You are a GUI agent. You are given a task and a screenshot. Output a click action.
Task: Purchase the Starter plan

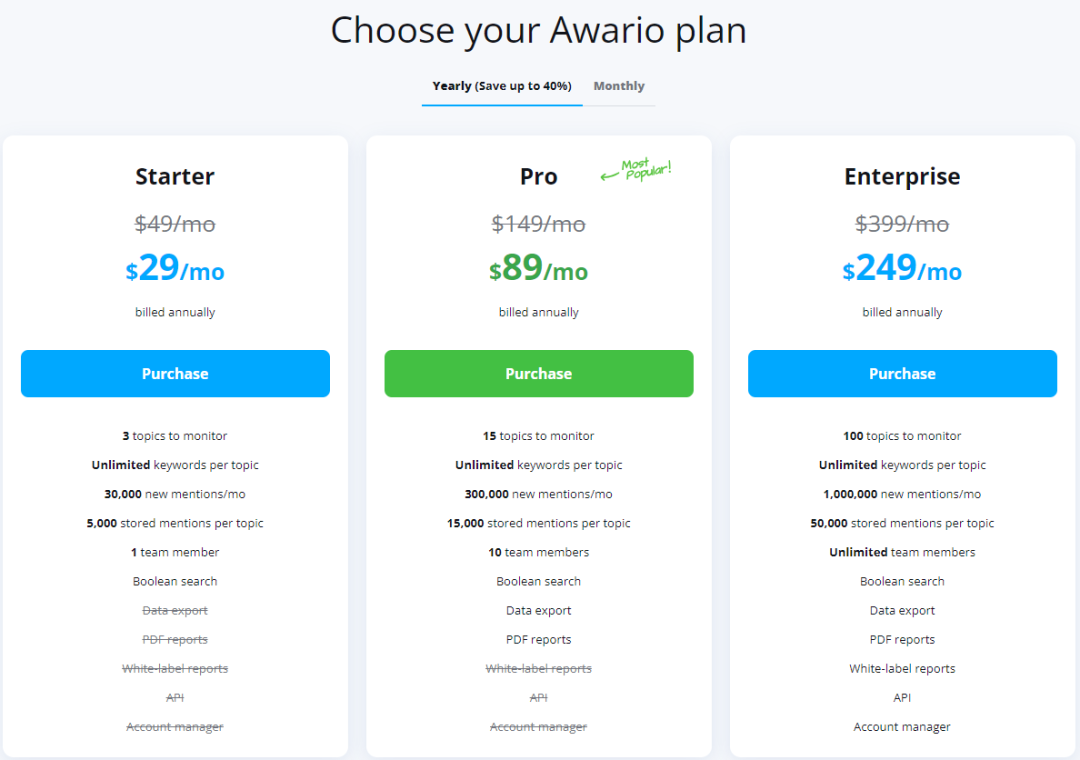pyautogui.click(x=175, y=373)
